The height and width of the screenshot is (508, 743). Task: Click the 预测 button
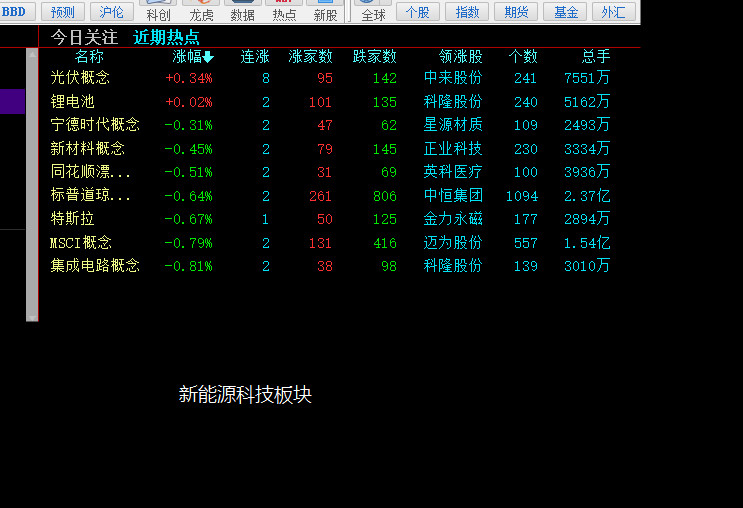63,11
